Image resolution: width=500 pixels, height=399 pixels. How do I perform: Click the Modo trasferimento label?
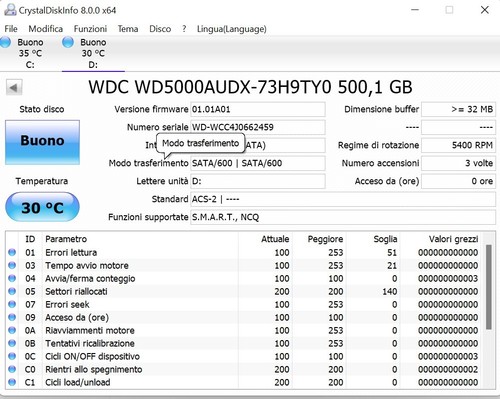tap(148, 163)
